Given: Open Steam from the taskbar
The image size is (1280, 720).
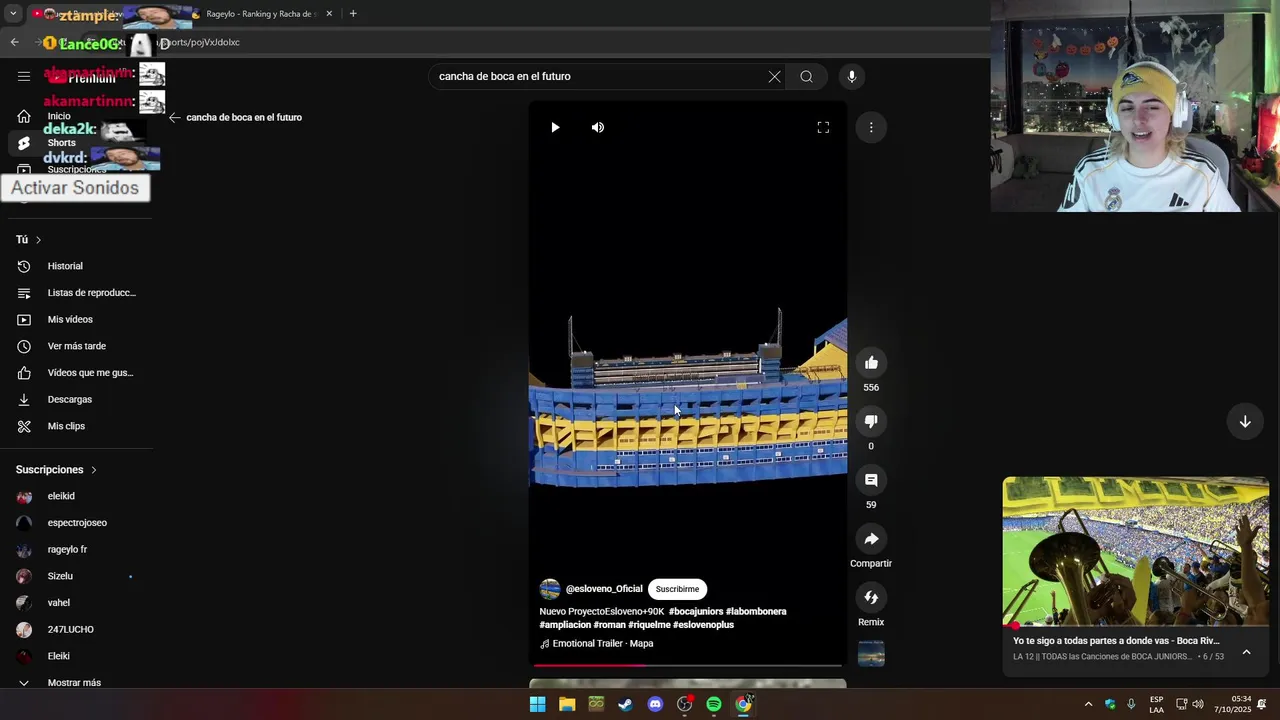Looking at the screenshot, I should click(625, 704).
